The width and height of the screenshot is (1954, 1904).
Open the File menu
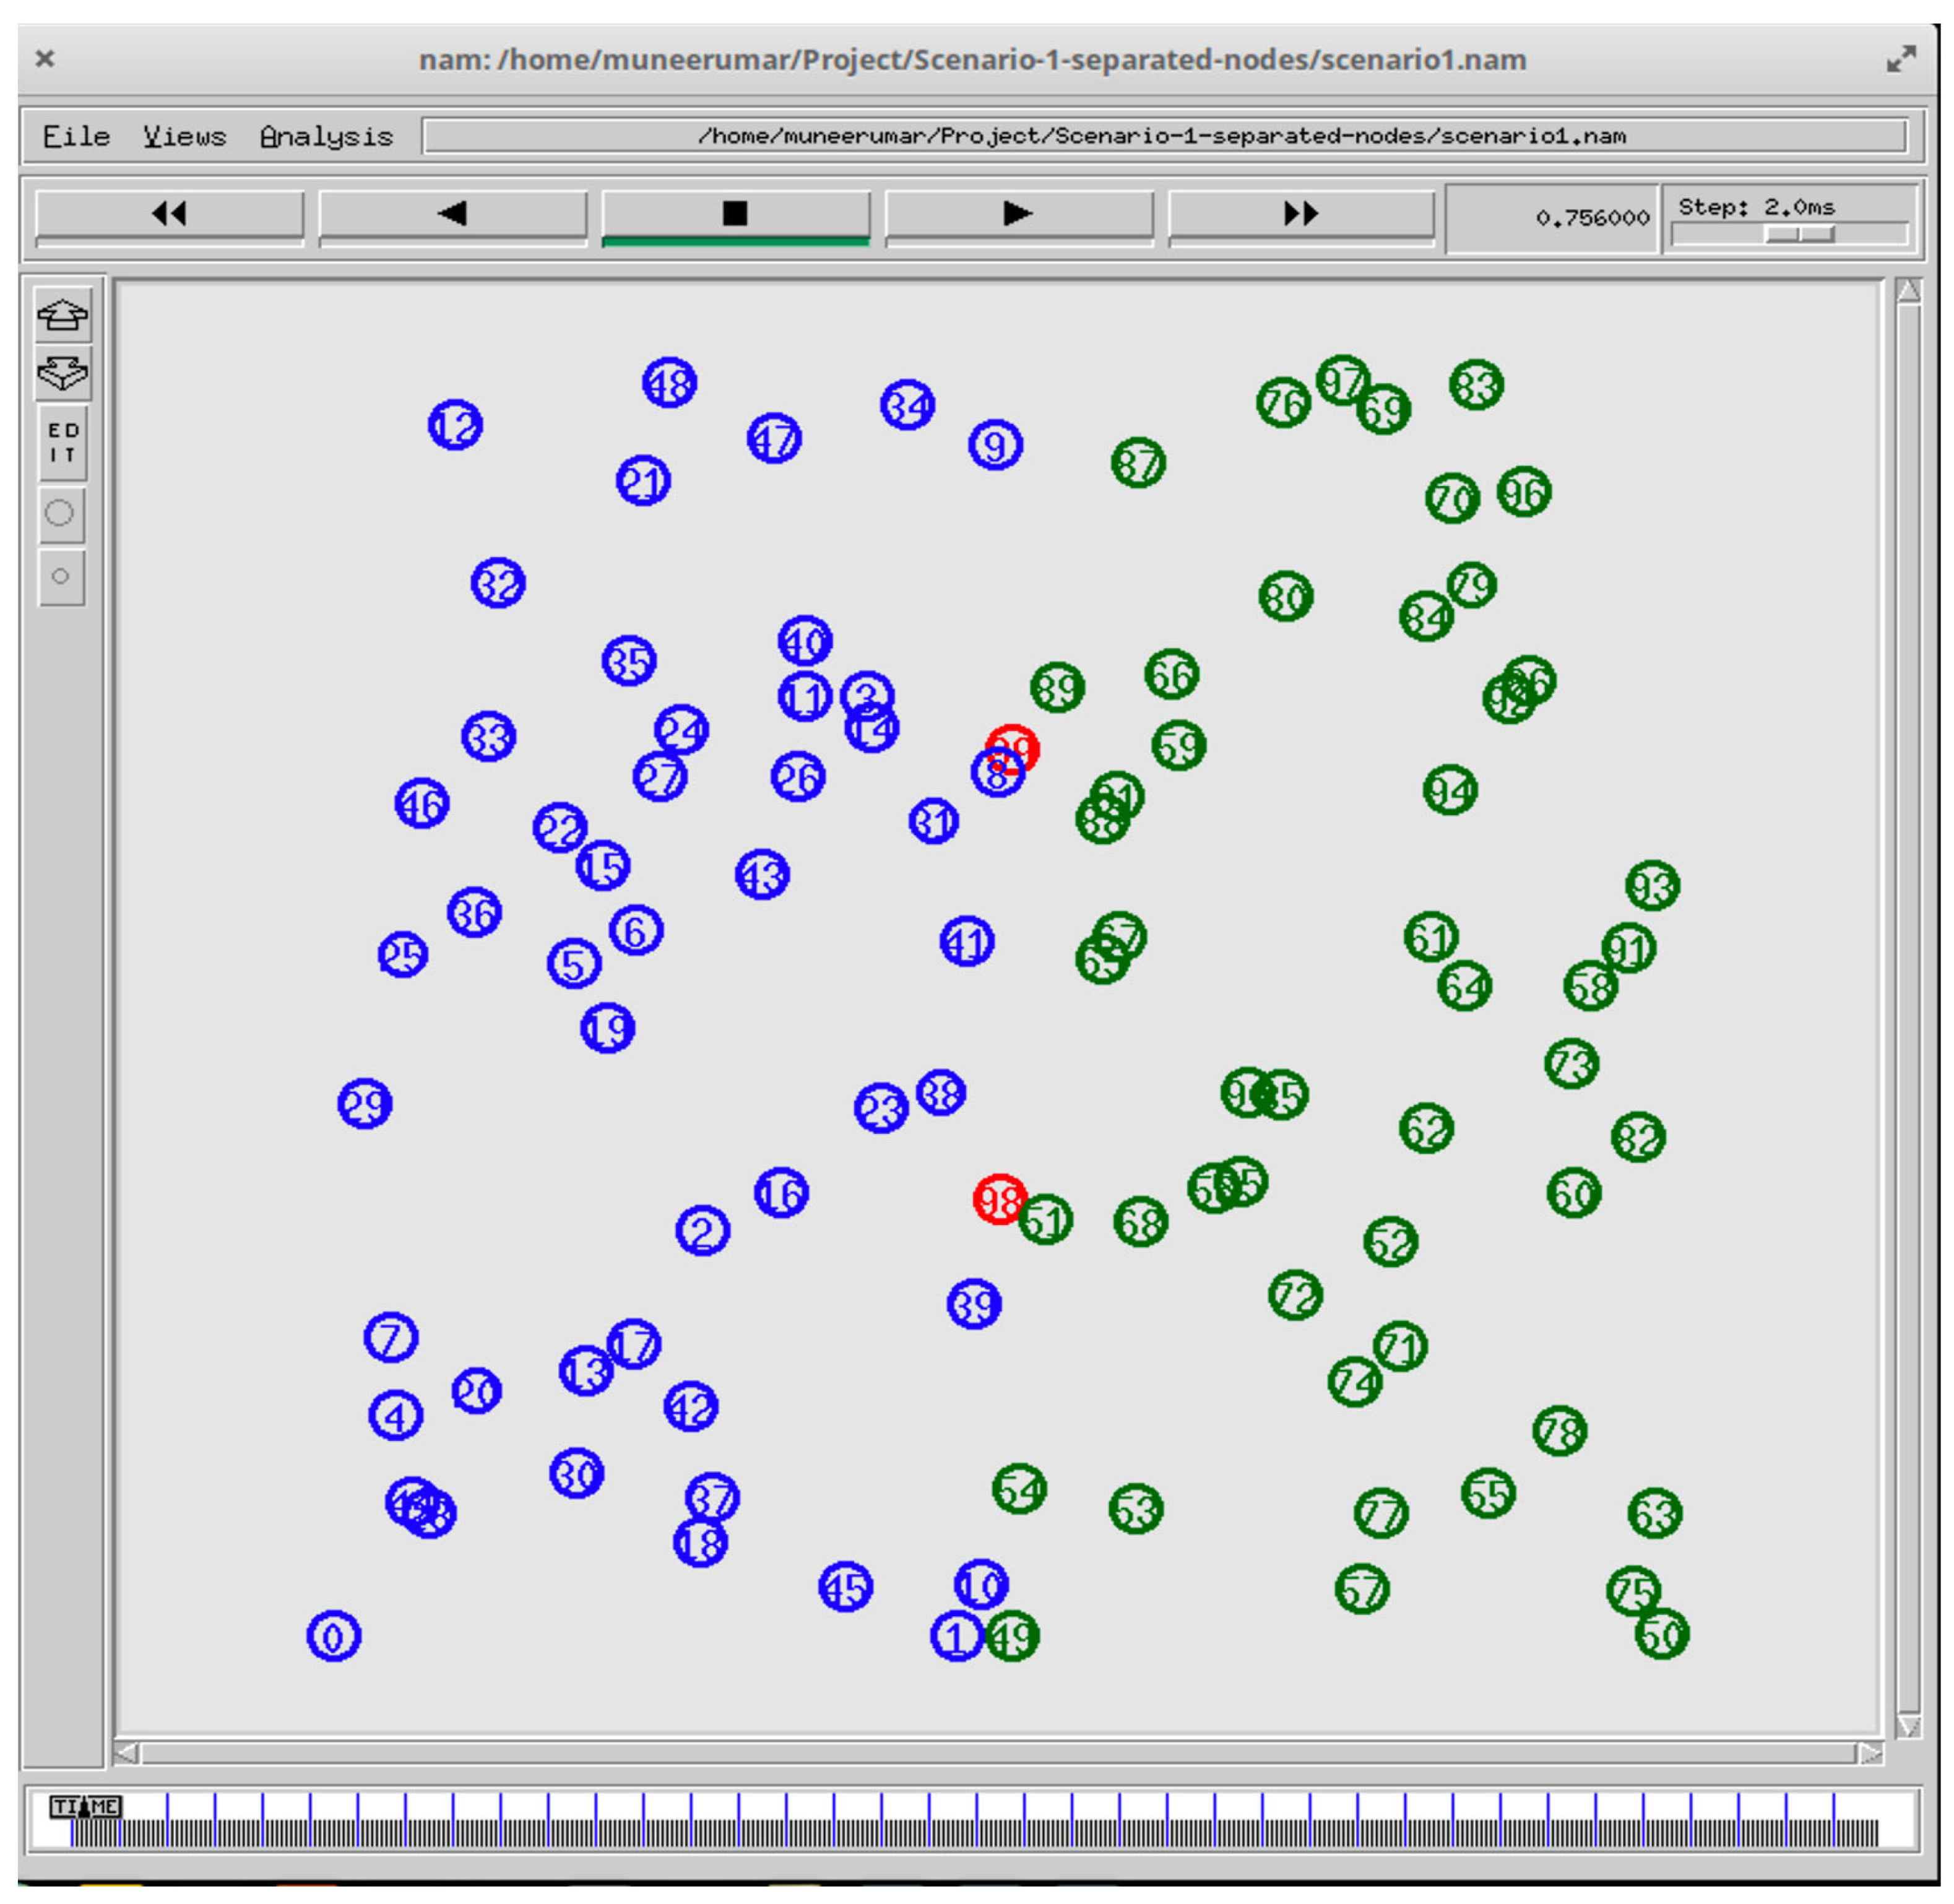tap(76, 137)
